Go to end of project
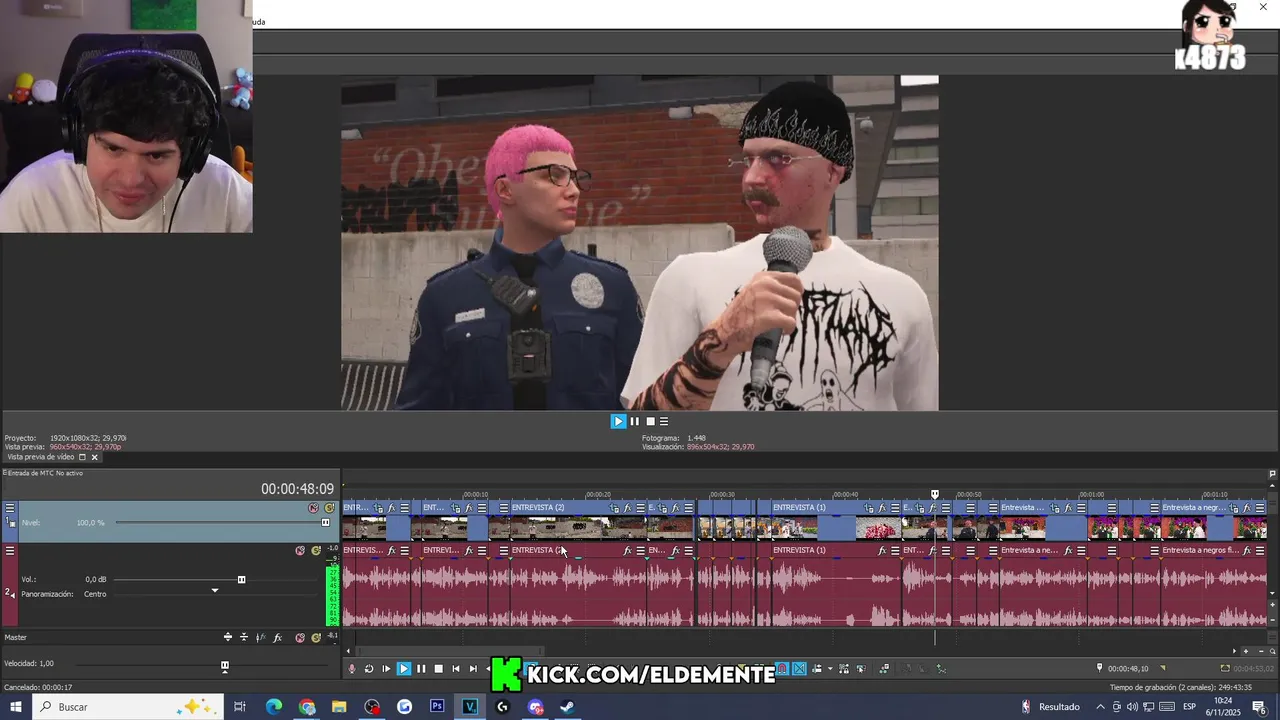The height and width of the screenshot is (720, 1280). (473, 669)
